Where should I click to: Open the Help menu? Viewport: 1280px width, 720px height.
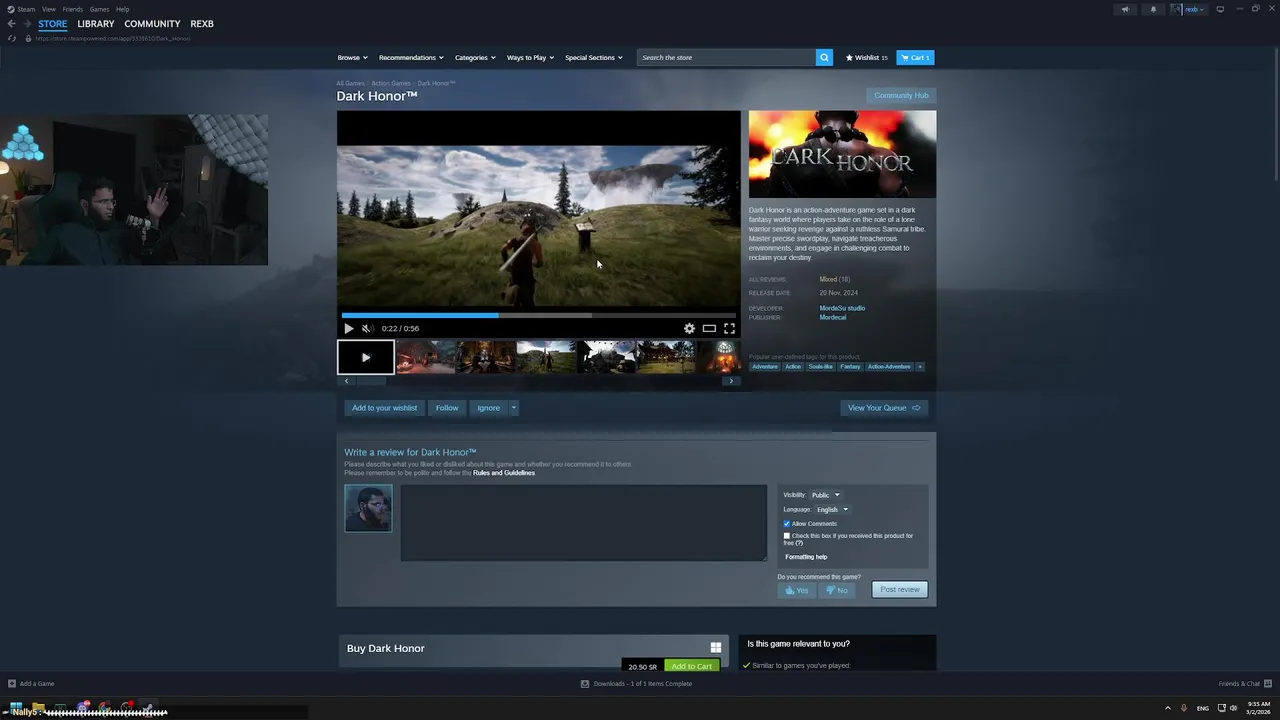tap(122, 9)
